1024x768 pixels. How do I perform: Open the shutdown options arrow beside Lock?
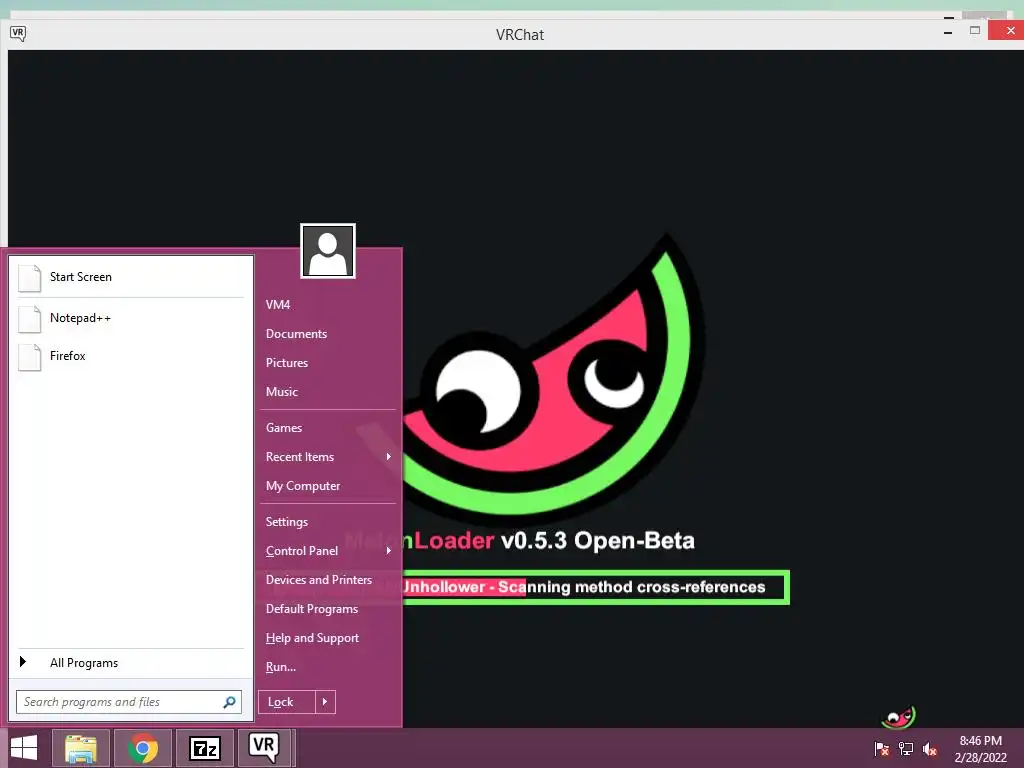pos(325,702)
